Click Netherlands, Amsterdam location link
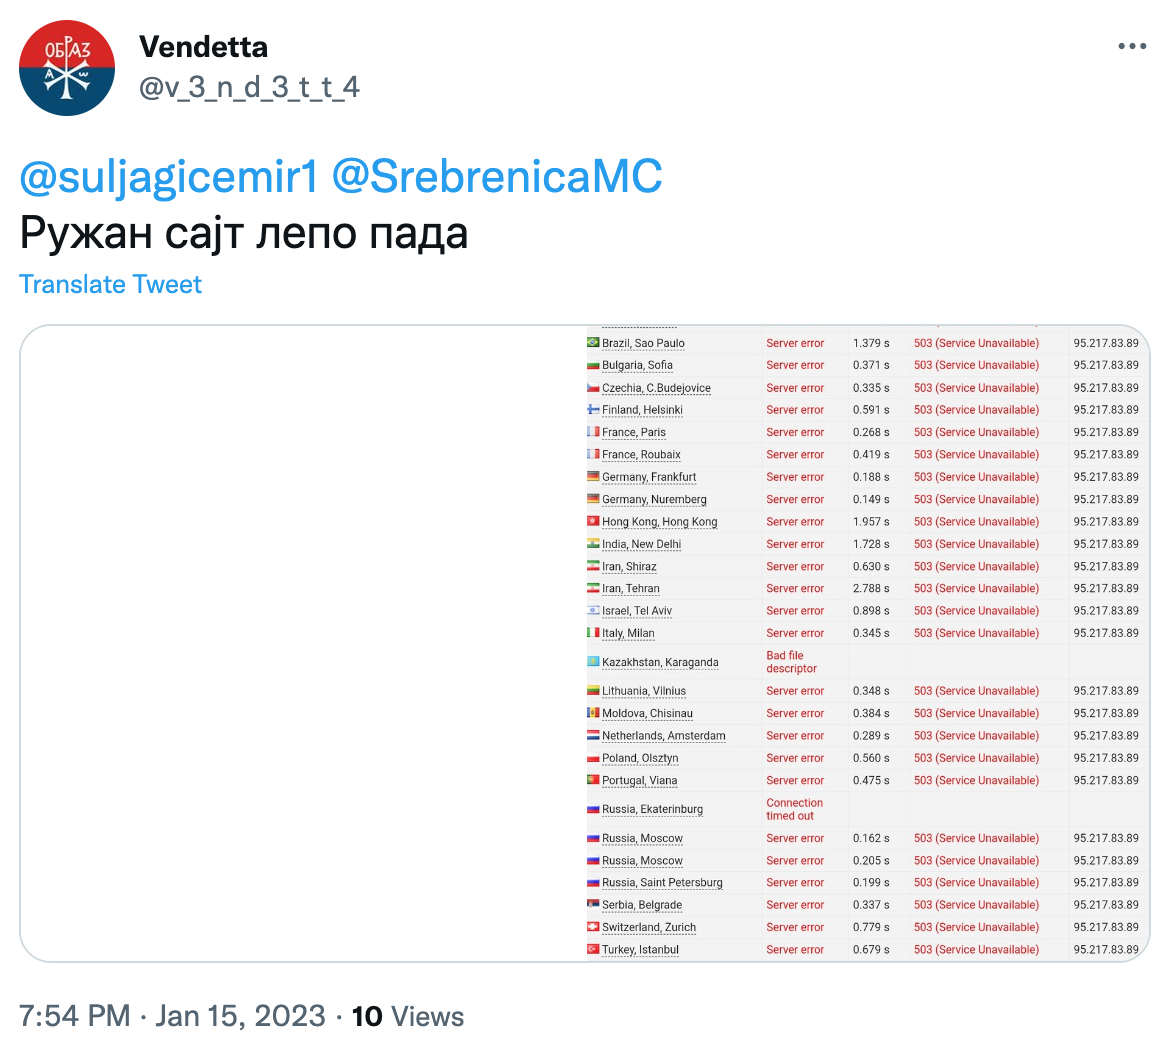Screen dimensions: 1174x1054 (663, 736)
